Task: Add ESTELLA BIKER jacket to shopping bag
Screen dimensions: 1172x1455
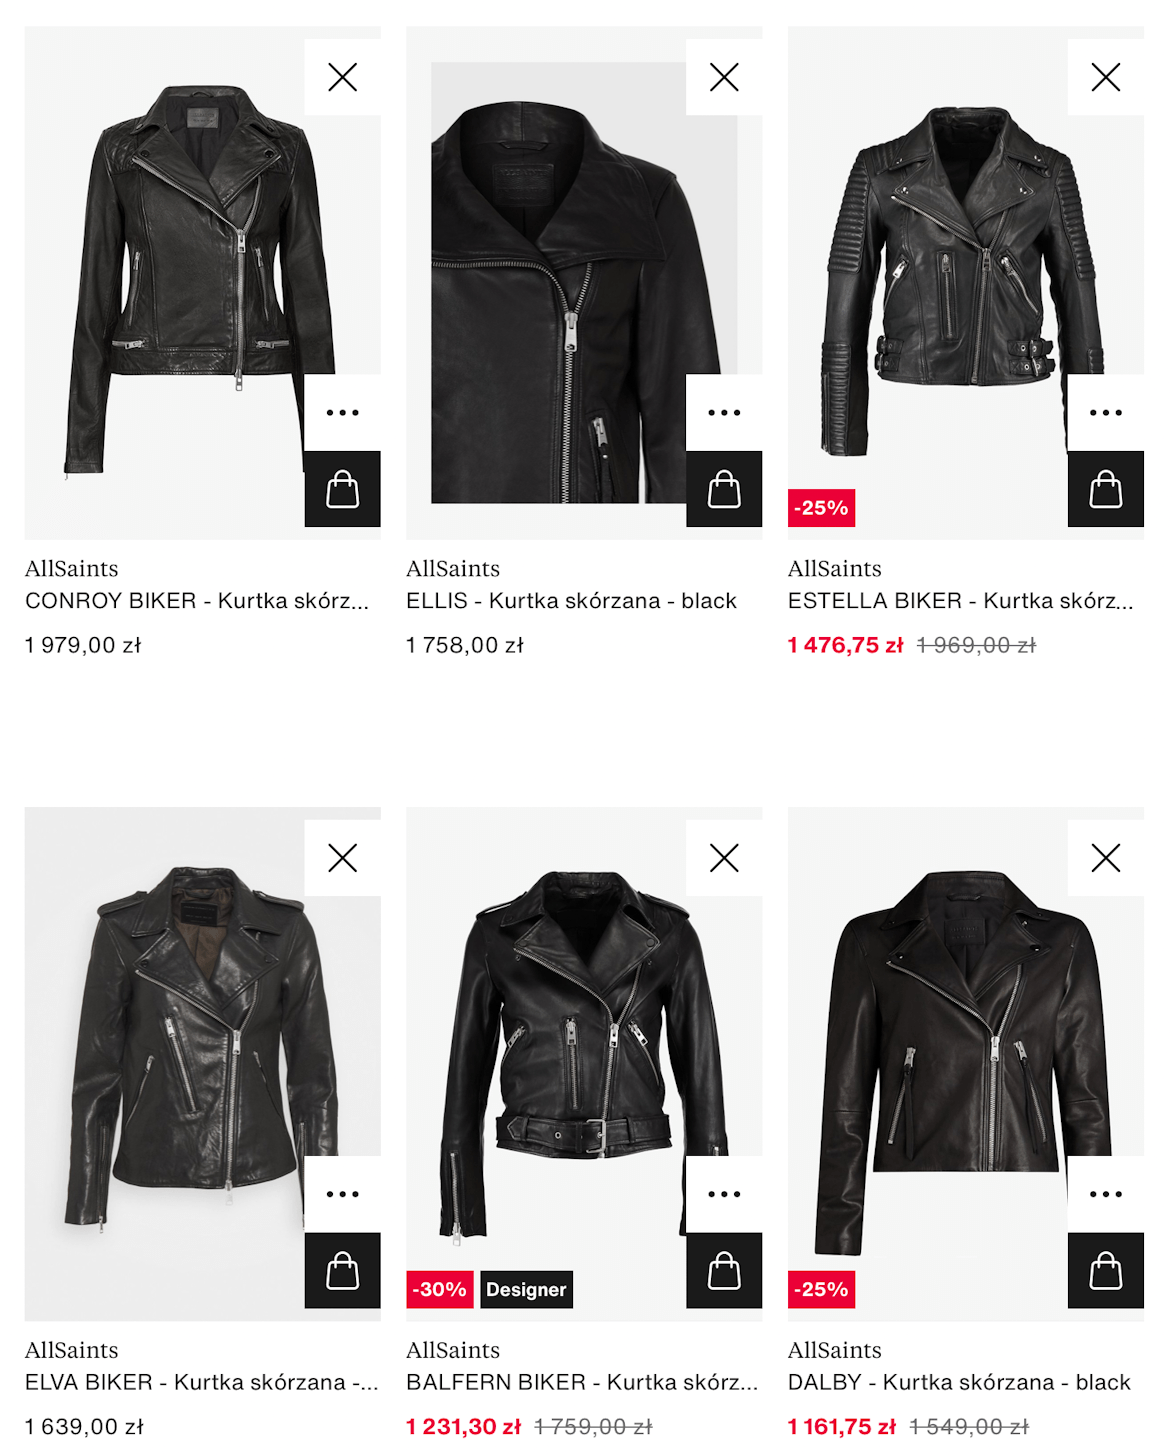Action: click(1106, 489)
